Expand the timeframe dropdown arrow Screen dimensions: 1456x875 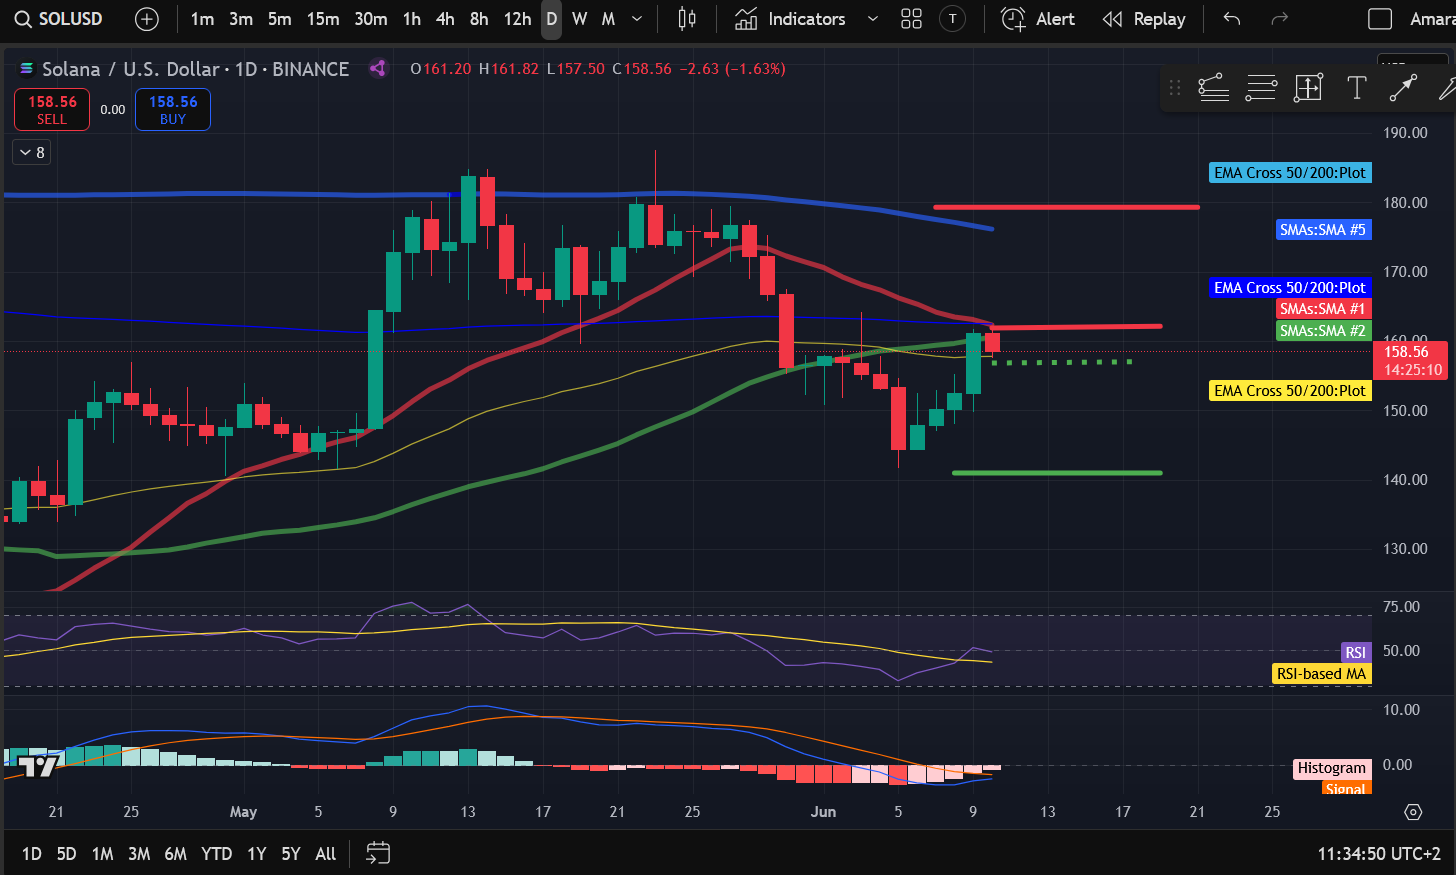[x=637, y=19]
